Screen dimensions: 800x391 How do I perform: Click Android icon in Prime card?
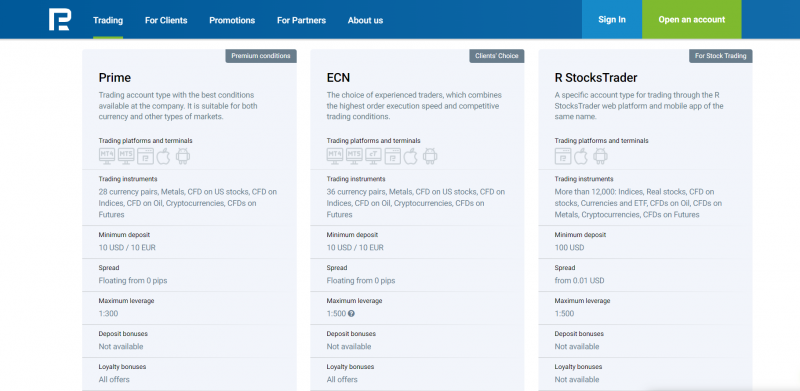click(x=183, y=156)
